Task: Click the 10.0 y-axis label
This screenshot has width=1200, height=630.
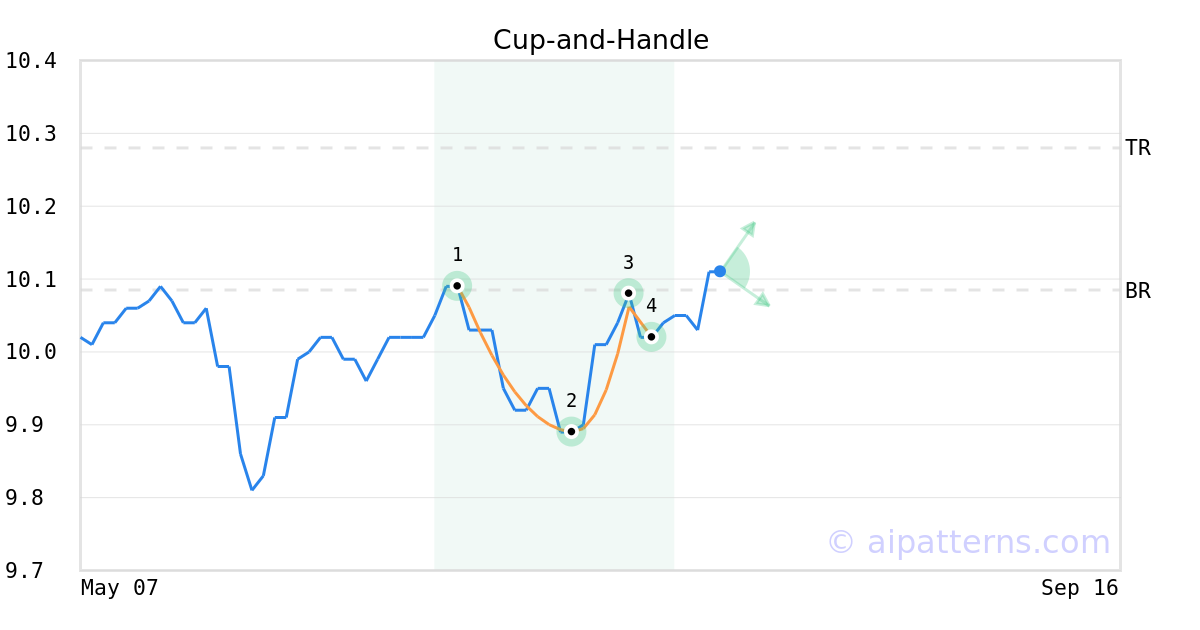Action: click(x=30, y=352)
